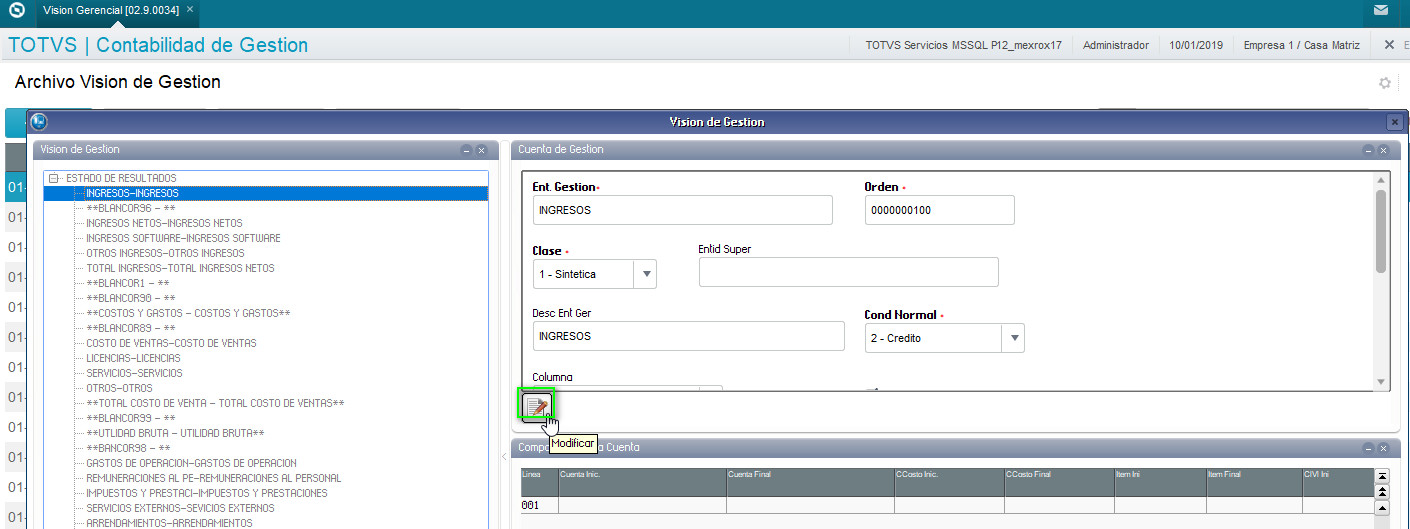1410x529 pixels.
Task: Select **BLANCOR1 - ** tree node
Action: 128,283
